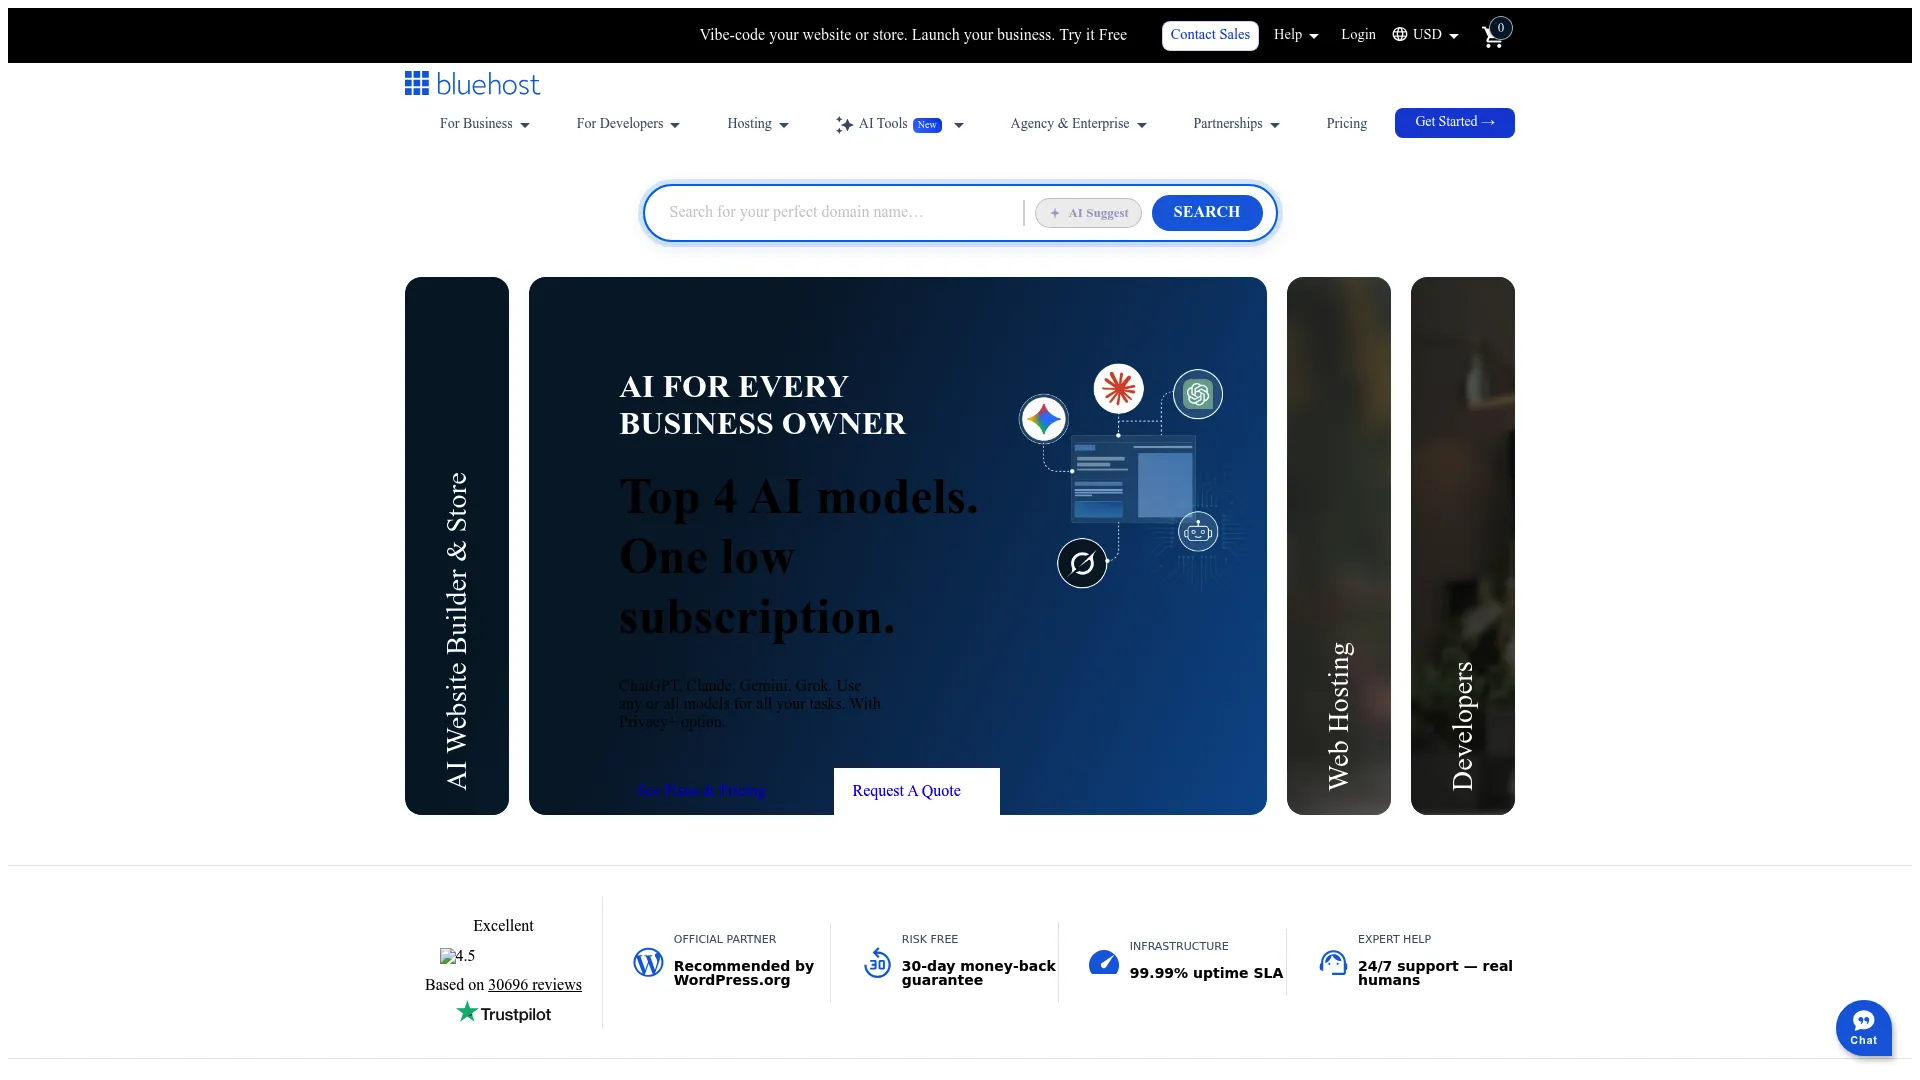1920x1080 pixels.
Task: Click the Claude starburst icon
Action: point(1118,388)
